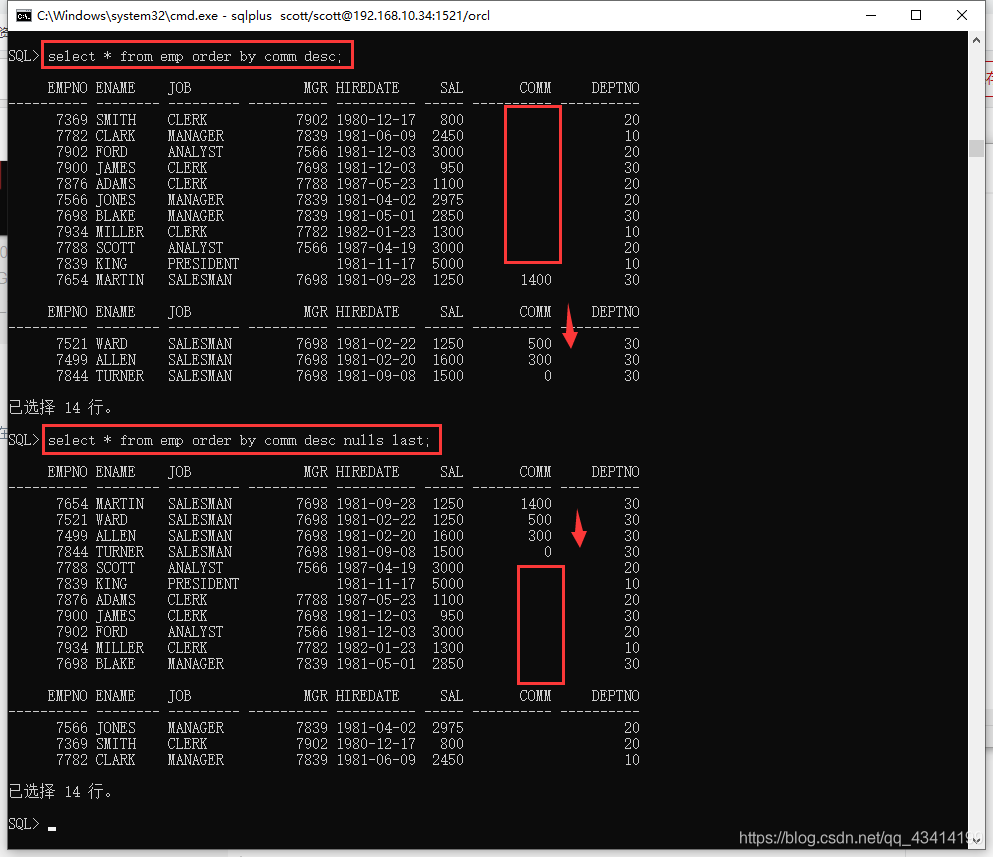The image size is (993, 857).
Task: Click TURNER's 0 commission in nulls last results
Action: coord(548,552)
